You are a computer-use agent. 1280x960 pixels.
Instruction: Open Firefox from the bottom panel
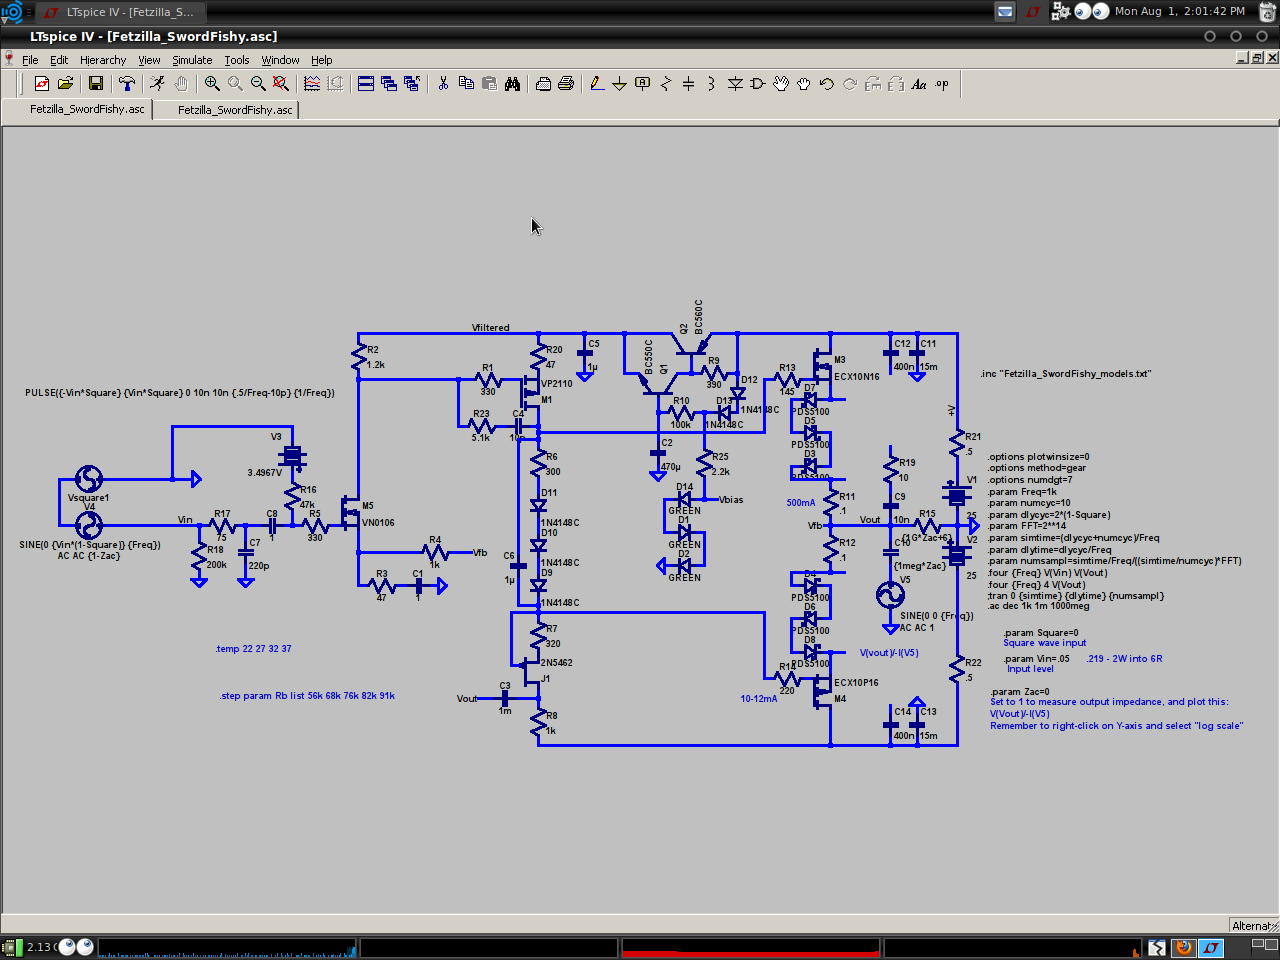pyautogui.click(x=1184, y=947)
